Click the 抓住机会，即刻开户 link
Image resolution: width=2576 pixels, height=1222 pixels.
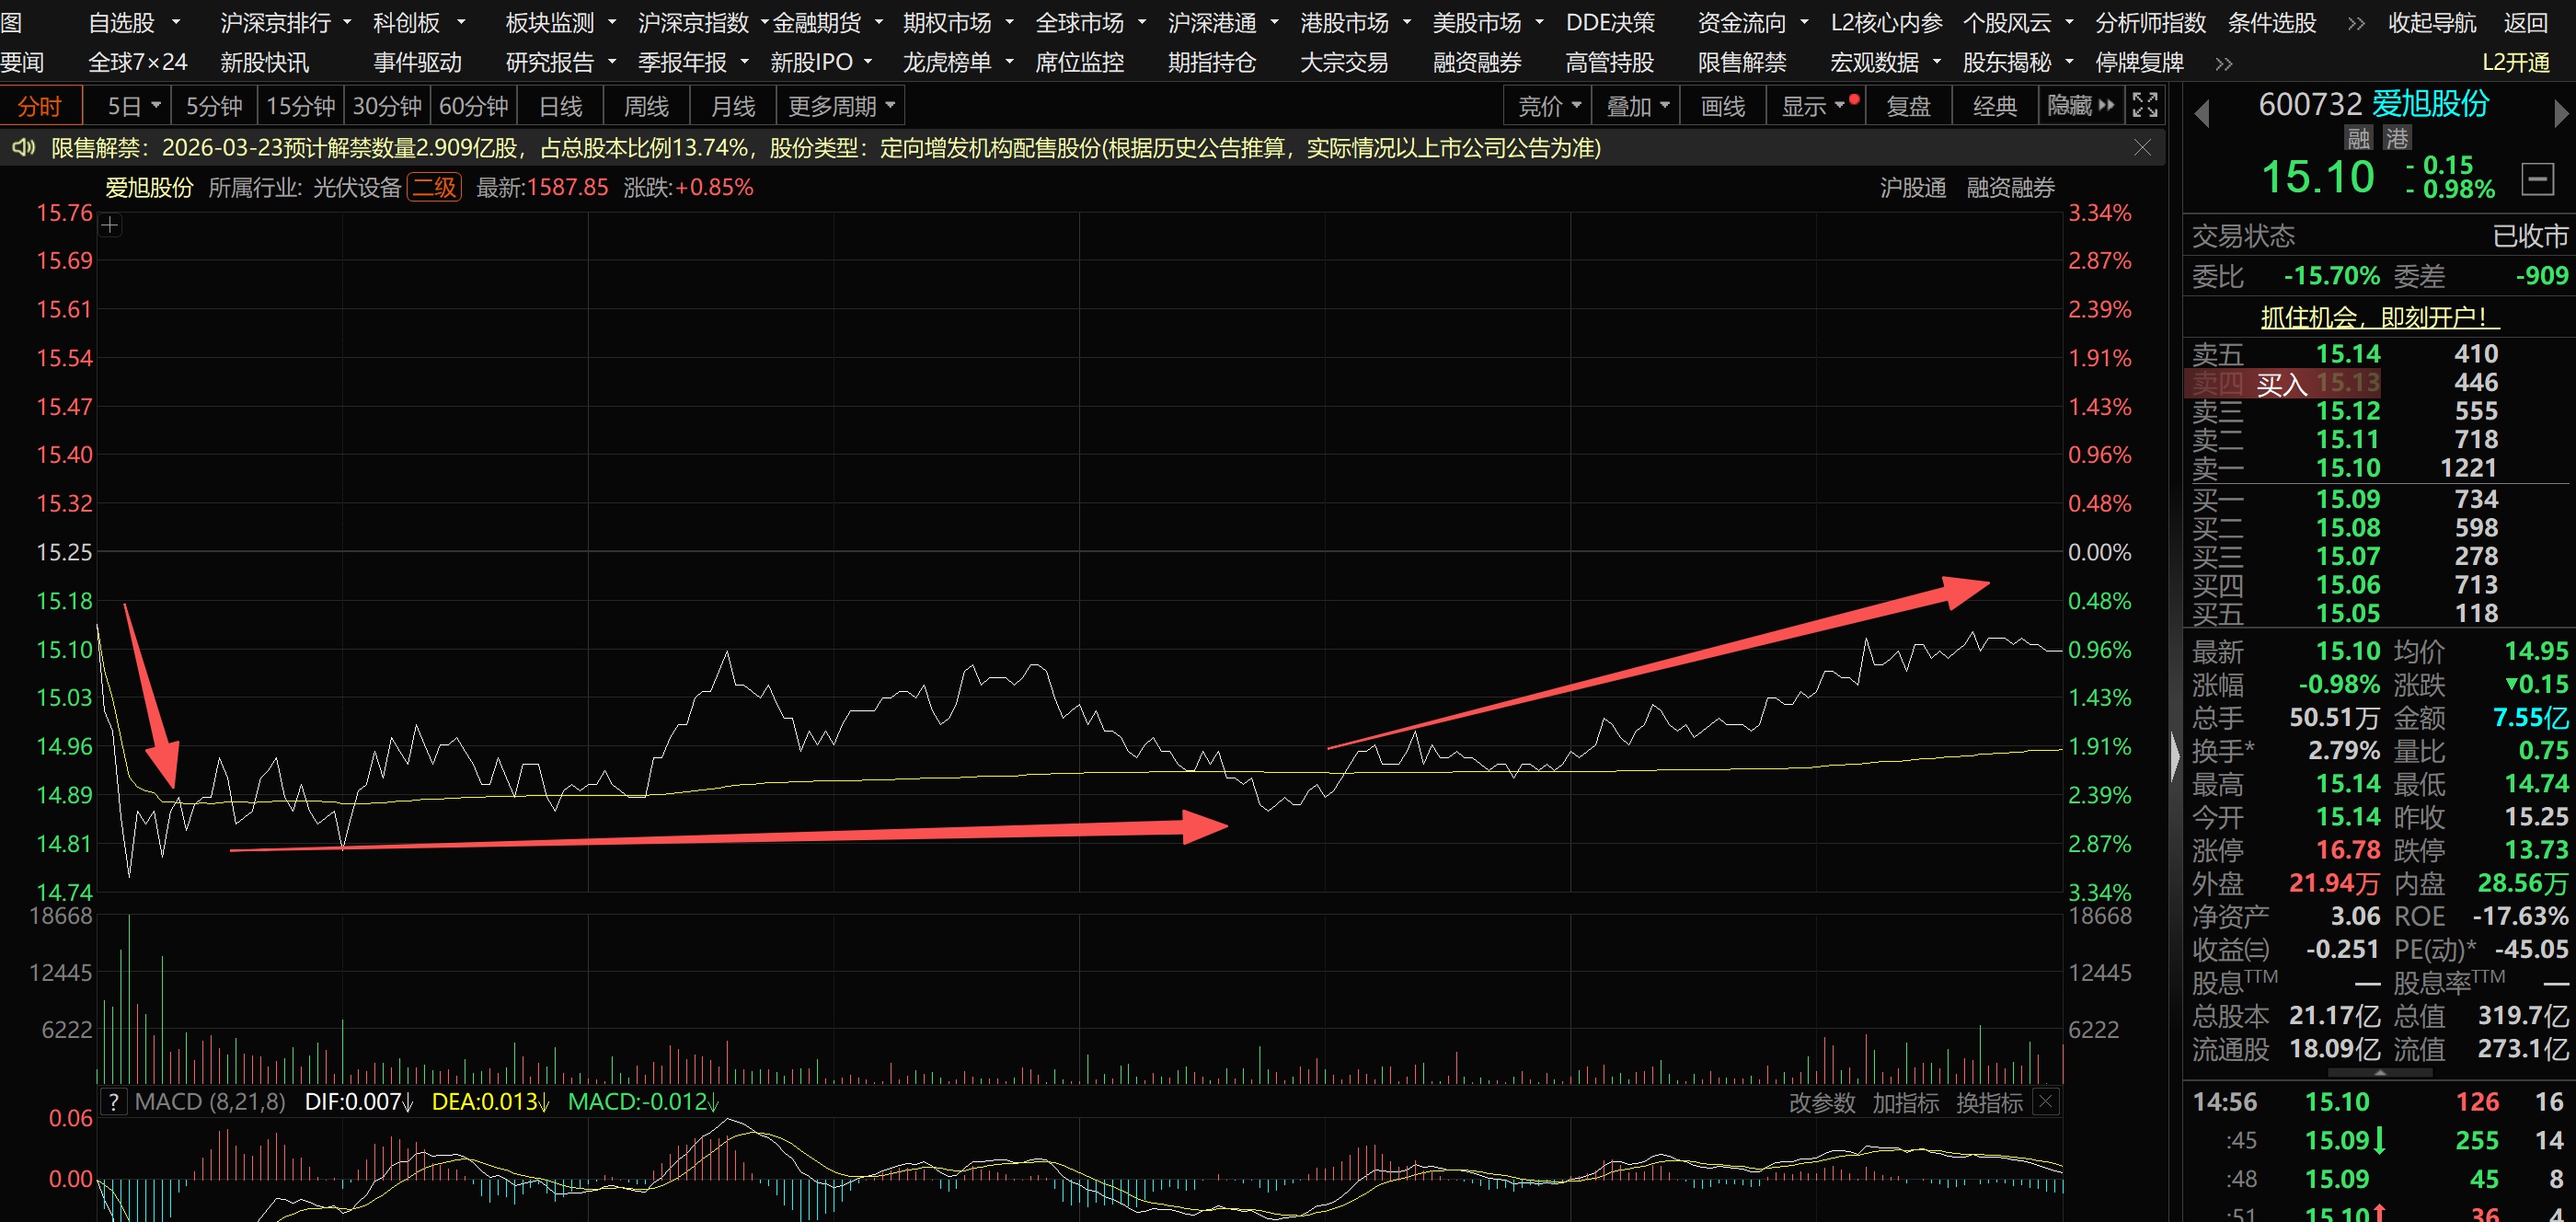[x=2379, y=317]
